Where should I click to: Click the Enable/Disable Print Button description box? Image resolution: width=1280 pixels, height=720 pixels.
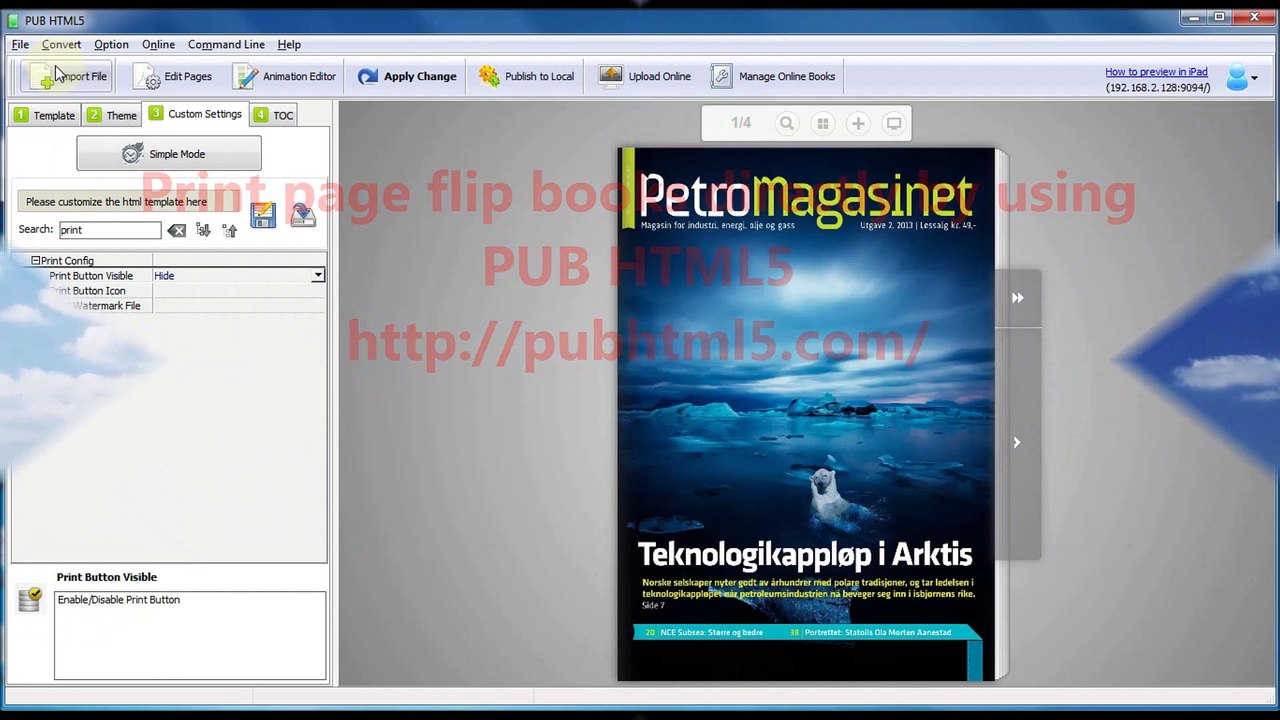coord(190,636)
